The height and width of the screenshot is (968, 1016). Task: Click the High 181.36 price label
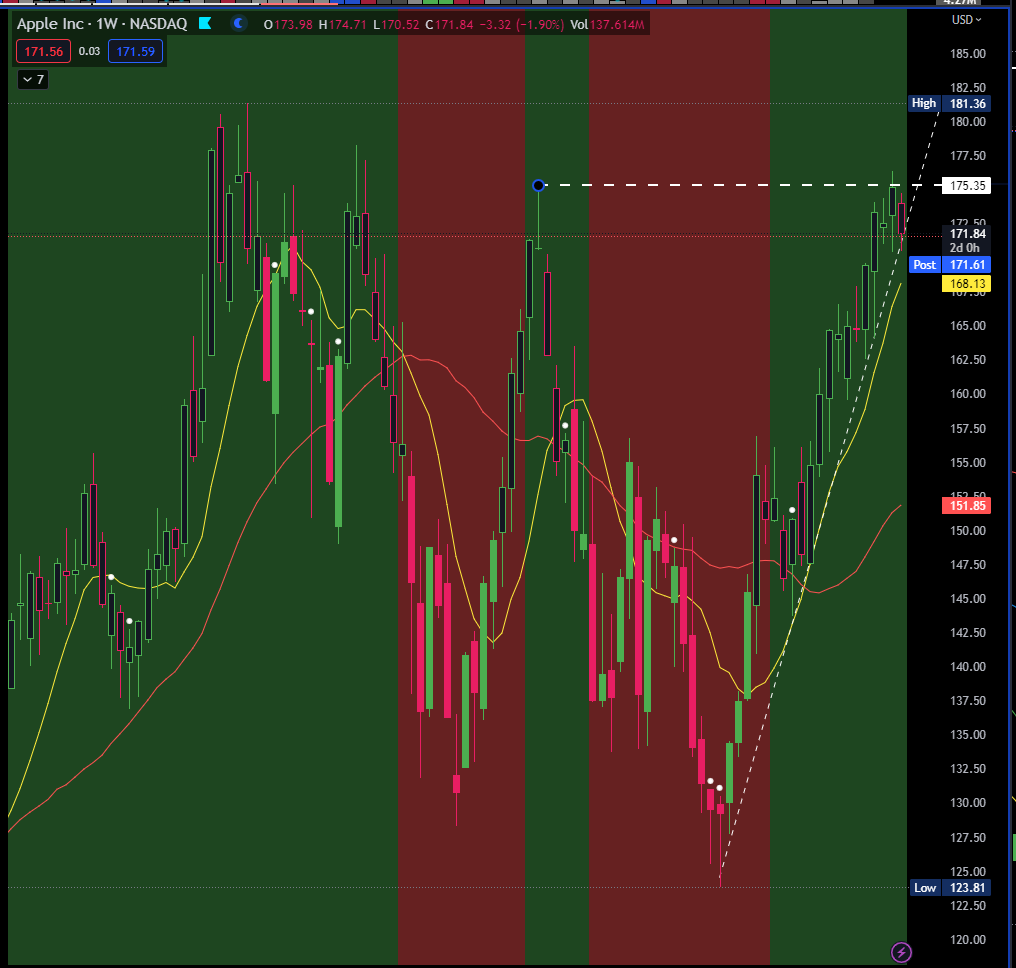(x=949, y=103)
